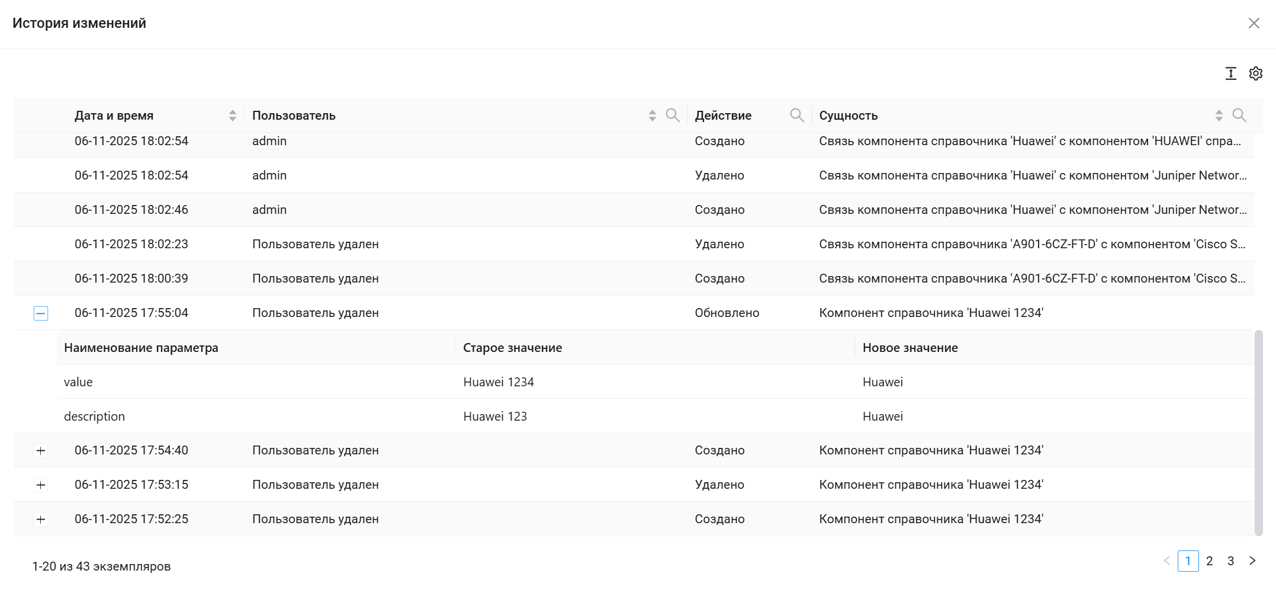Open table settings gear icon
Viewport: 1276px width, 599px height.
click(1256, 74)
